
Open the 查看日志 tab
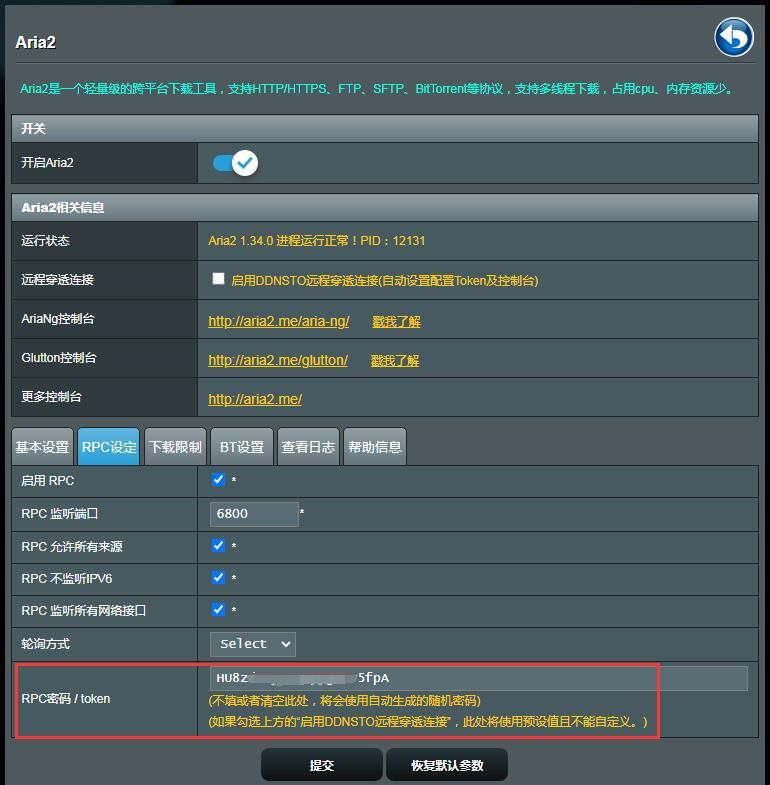coord(308,447)
